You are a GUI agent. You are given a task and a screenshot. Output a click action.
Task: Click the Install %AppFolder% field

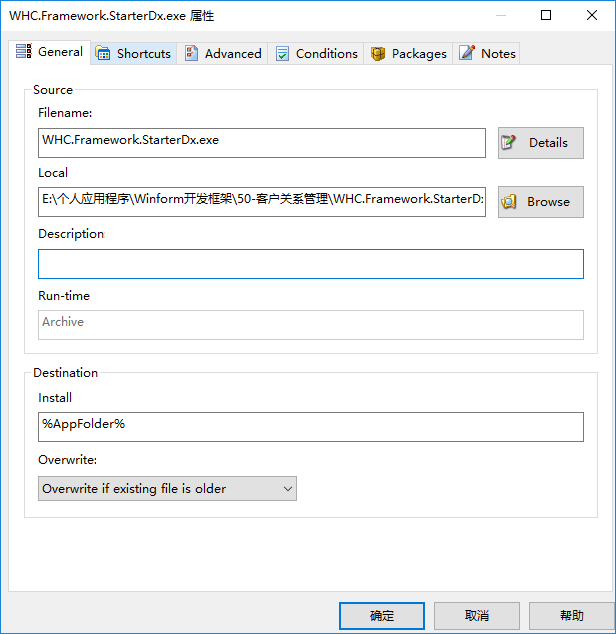click(311, 427)
